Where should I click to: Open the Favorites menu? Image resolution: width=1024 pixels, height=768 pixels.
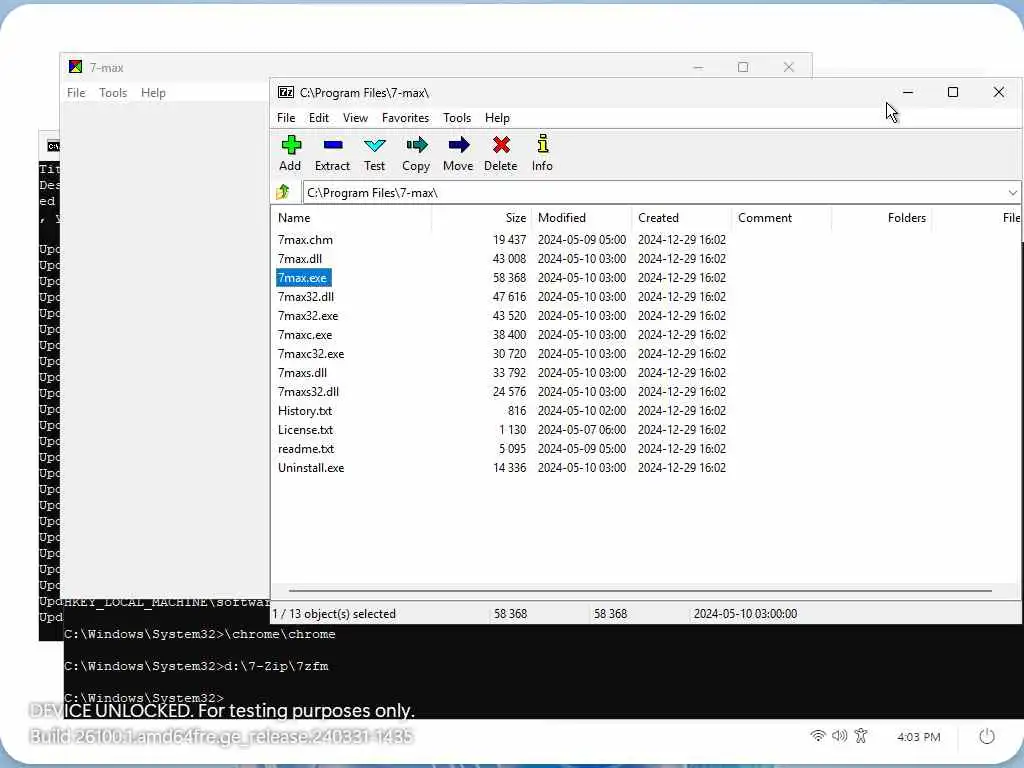[406, 118]
